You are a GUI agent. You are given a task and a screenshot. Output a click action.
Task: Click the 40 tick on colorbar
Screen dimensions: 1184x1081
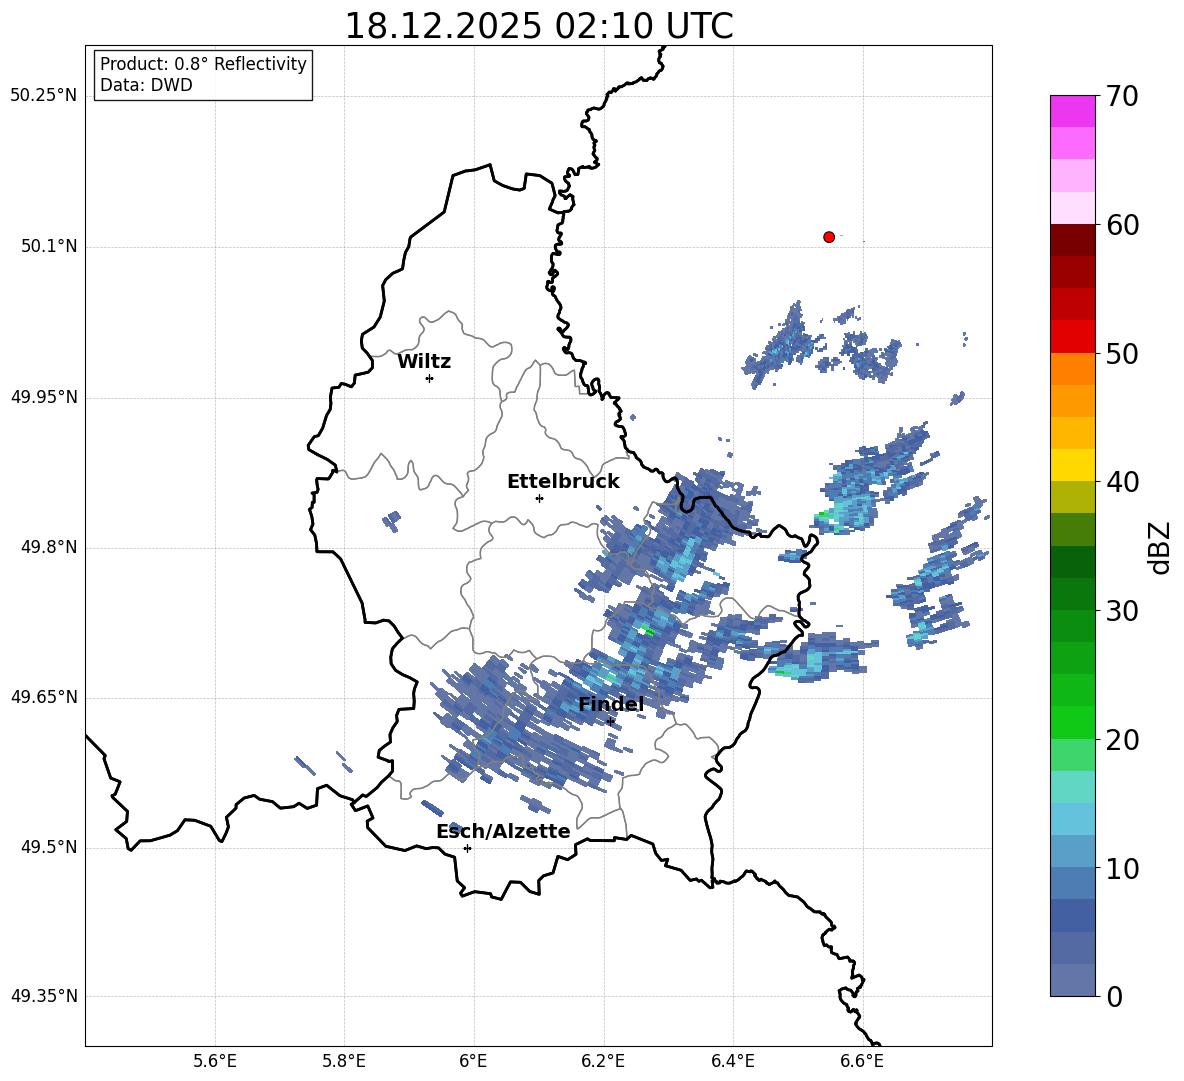point(1122,482)
